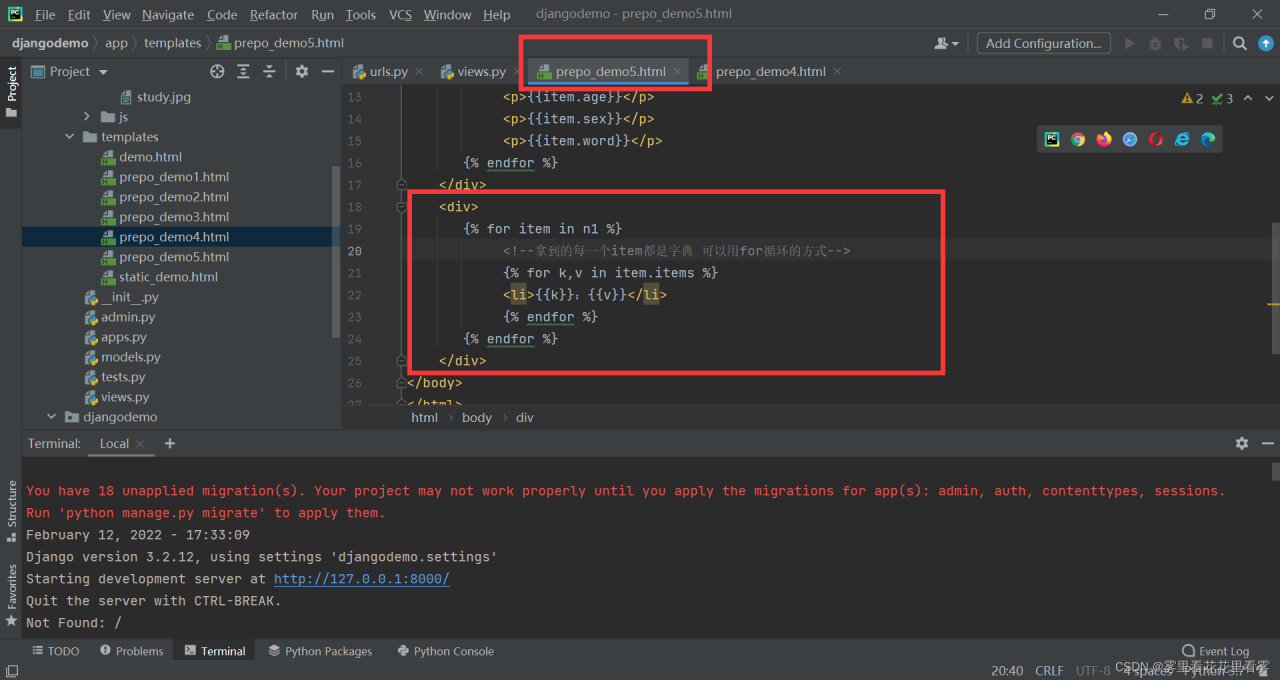Viewport: 1280px width, 680px height.
Task: Toggle the Favorites tool window
Action: [x=12, y=593]
